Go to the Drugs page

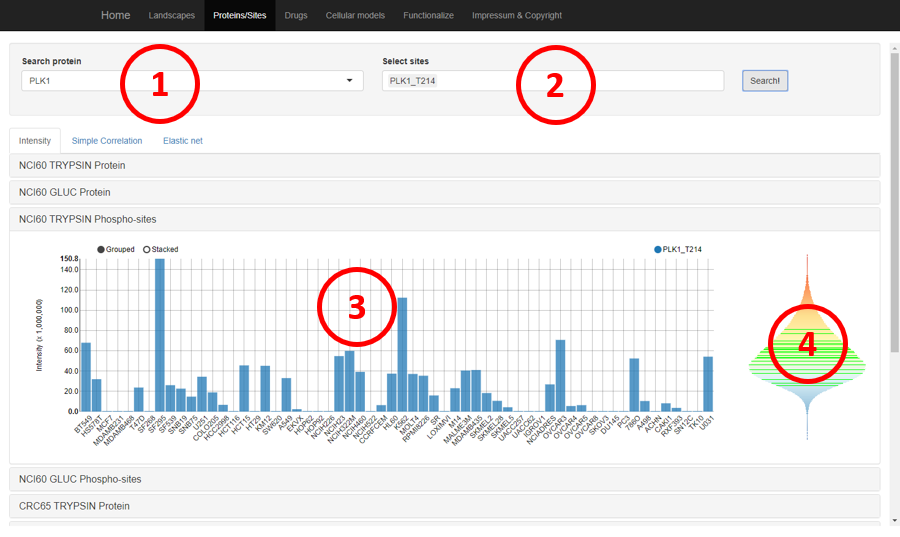pyautogui.click(x=296, y=15)
